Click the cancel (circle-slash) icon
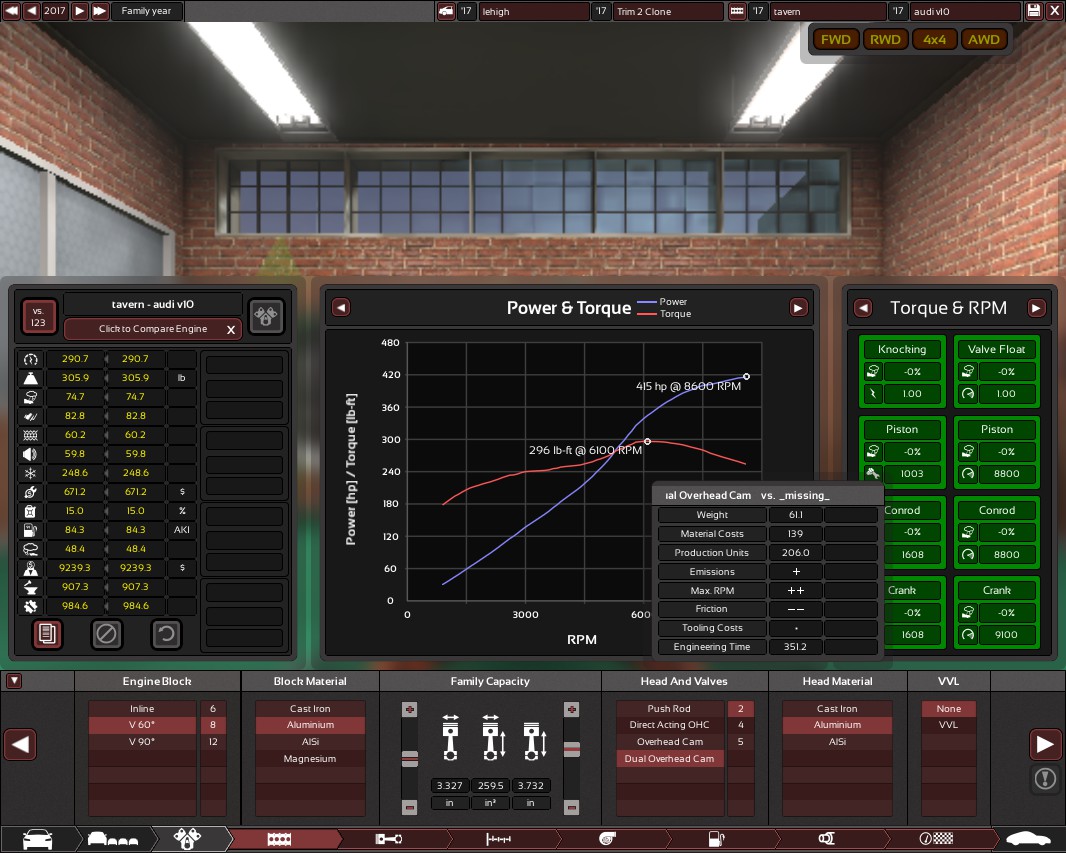This screenshot has width=1066, height=853. point(107,633)
